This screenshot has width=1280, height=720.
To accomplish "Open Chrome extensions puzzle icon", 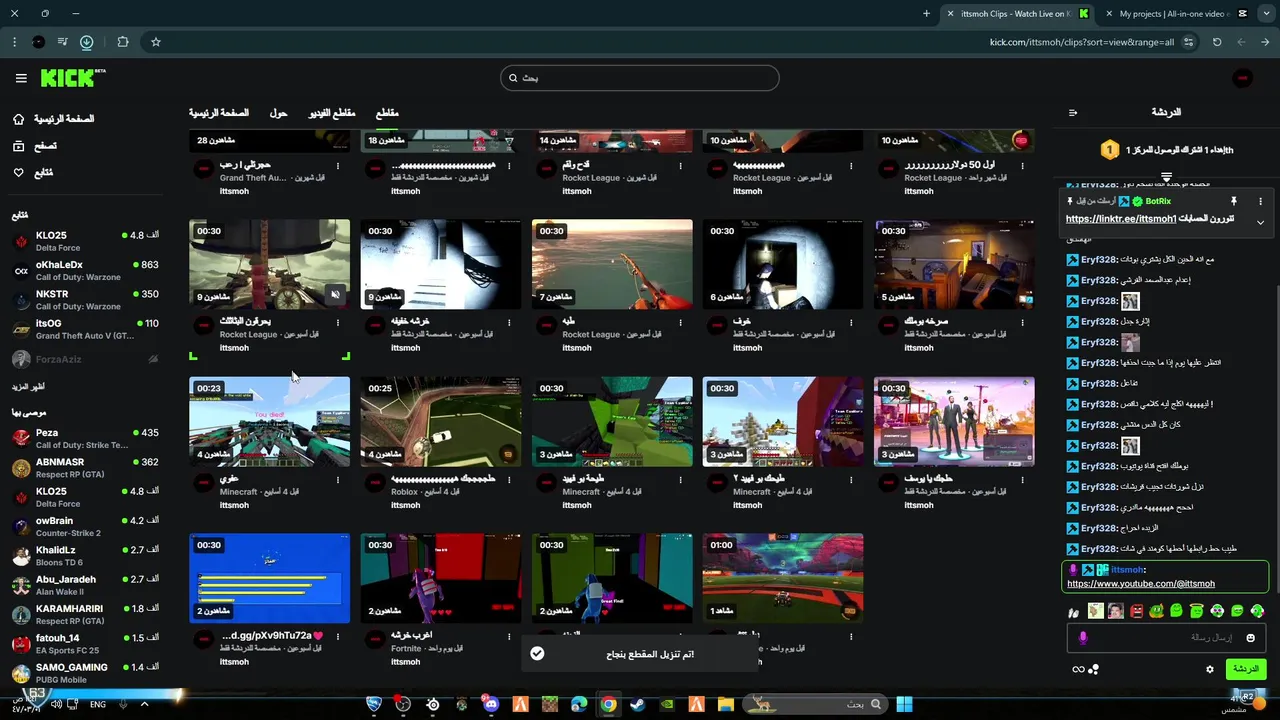I will pyautogui.click(x=123, y=42).
